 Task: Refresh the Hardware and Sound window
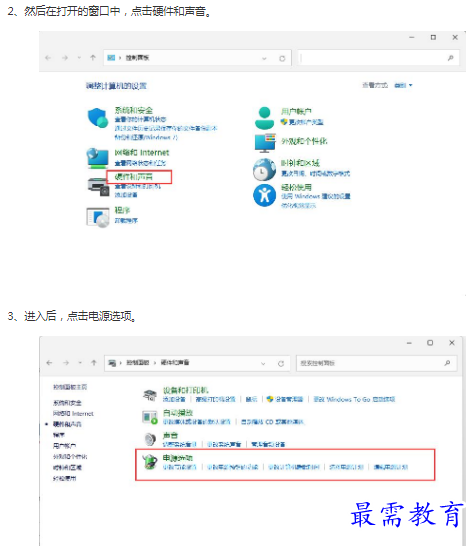tap(281, 364)
